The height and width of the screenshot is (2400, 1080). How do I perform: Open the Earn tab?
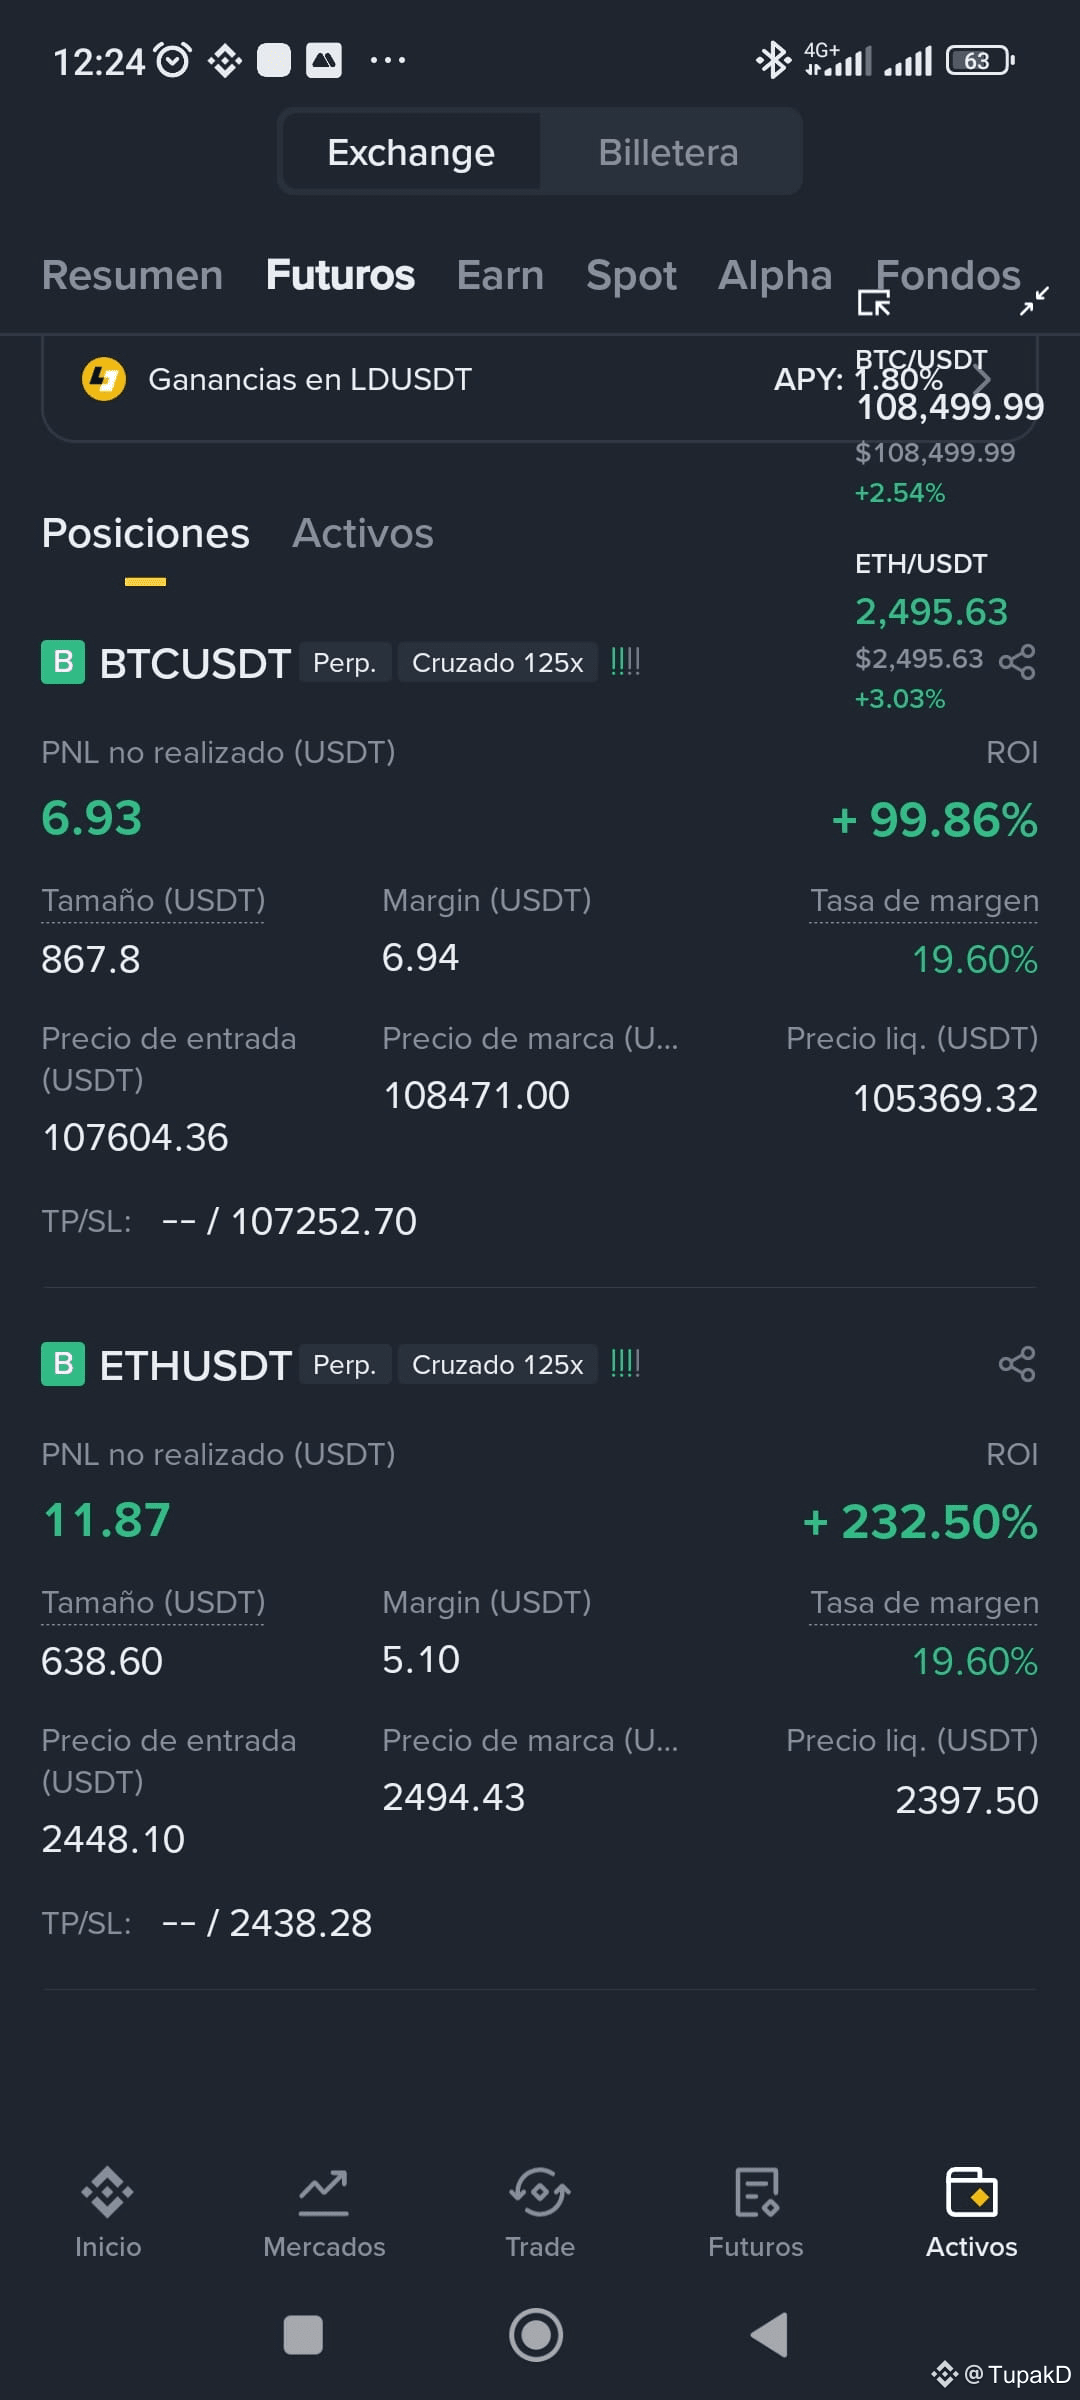point(500,275)
